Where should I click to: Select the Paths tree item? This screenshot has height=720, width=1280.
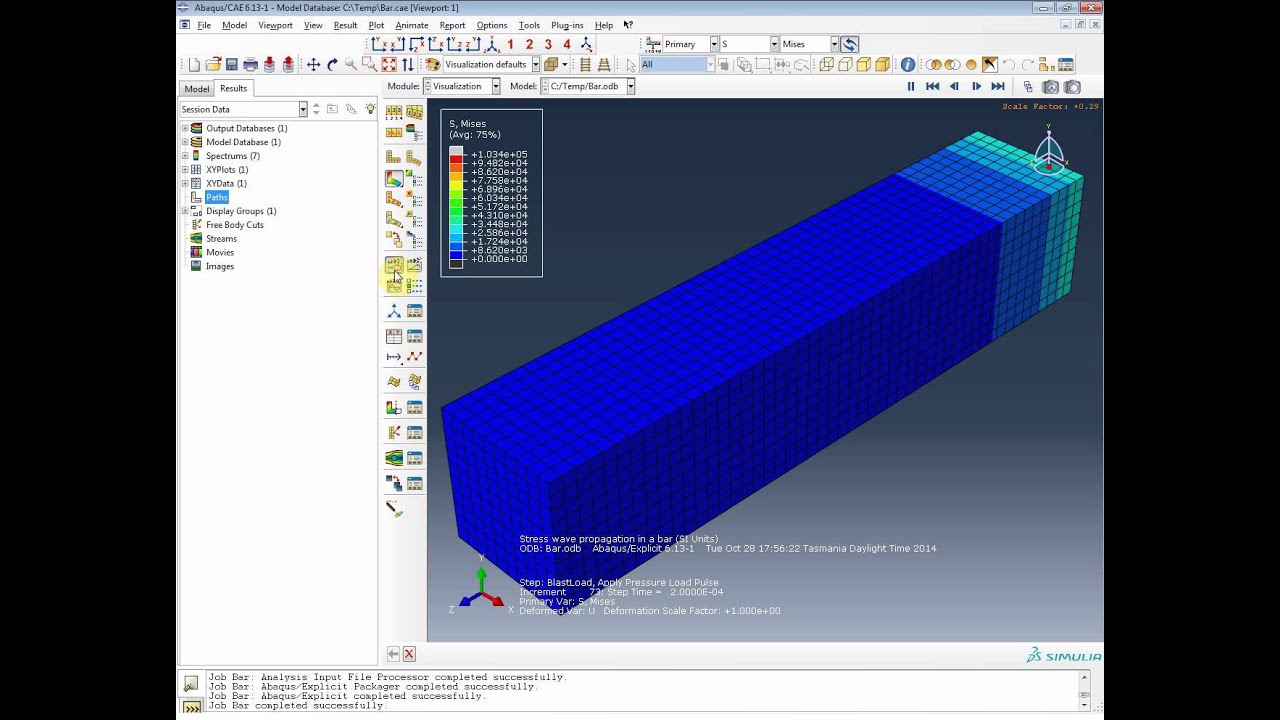[x=217, y=197]
